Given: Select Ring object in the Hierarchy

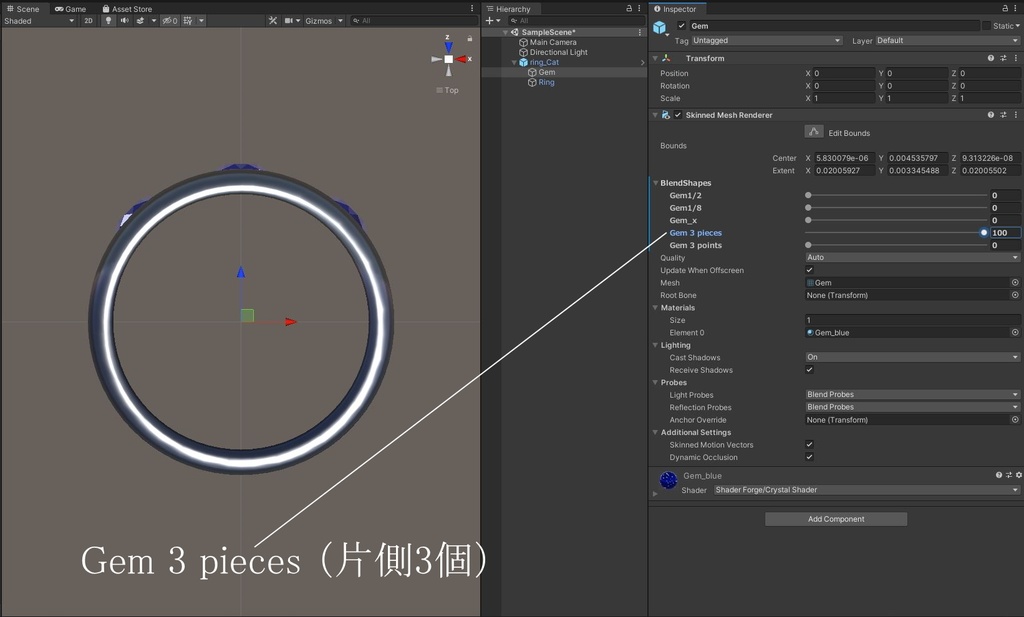Looking at the screenshot, I should coord(546,82).
